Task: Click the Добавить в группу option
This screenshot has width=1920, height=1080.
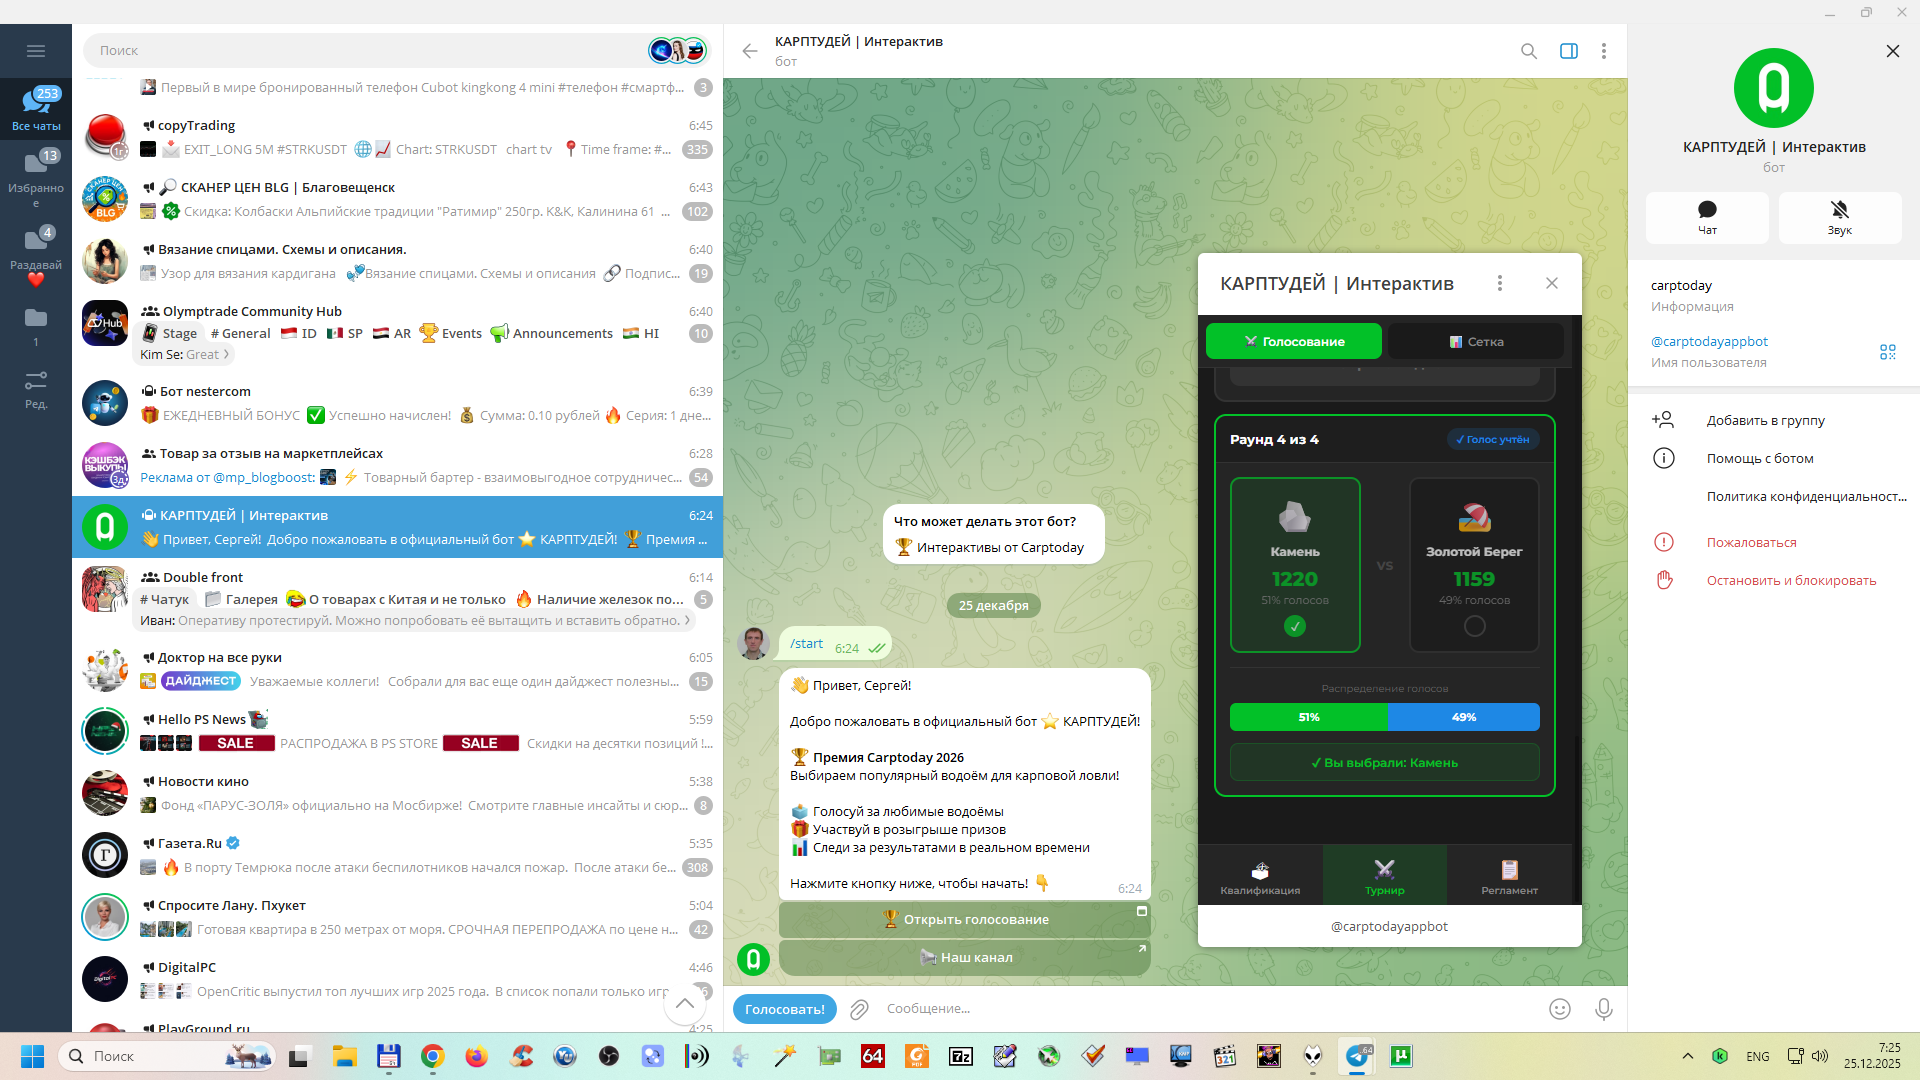Action: click(x=1765, y=420)
